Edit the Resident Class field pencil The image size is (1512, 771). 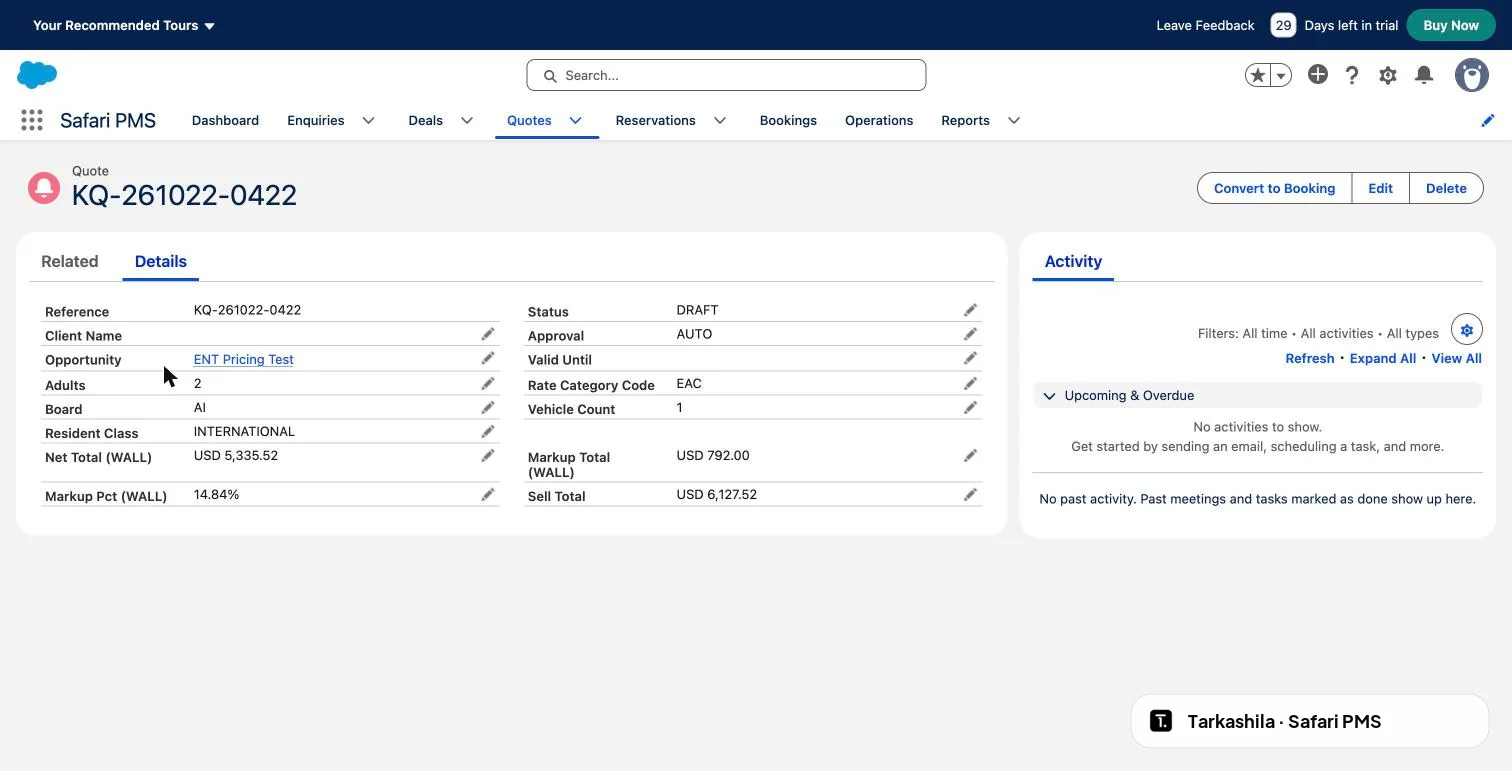click(x=488, y=431)
